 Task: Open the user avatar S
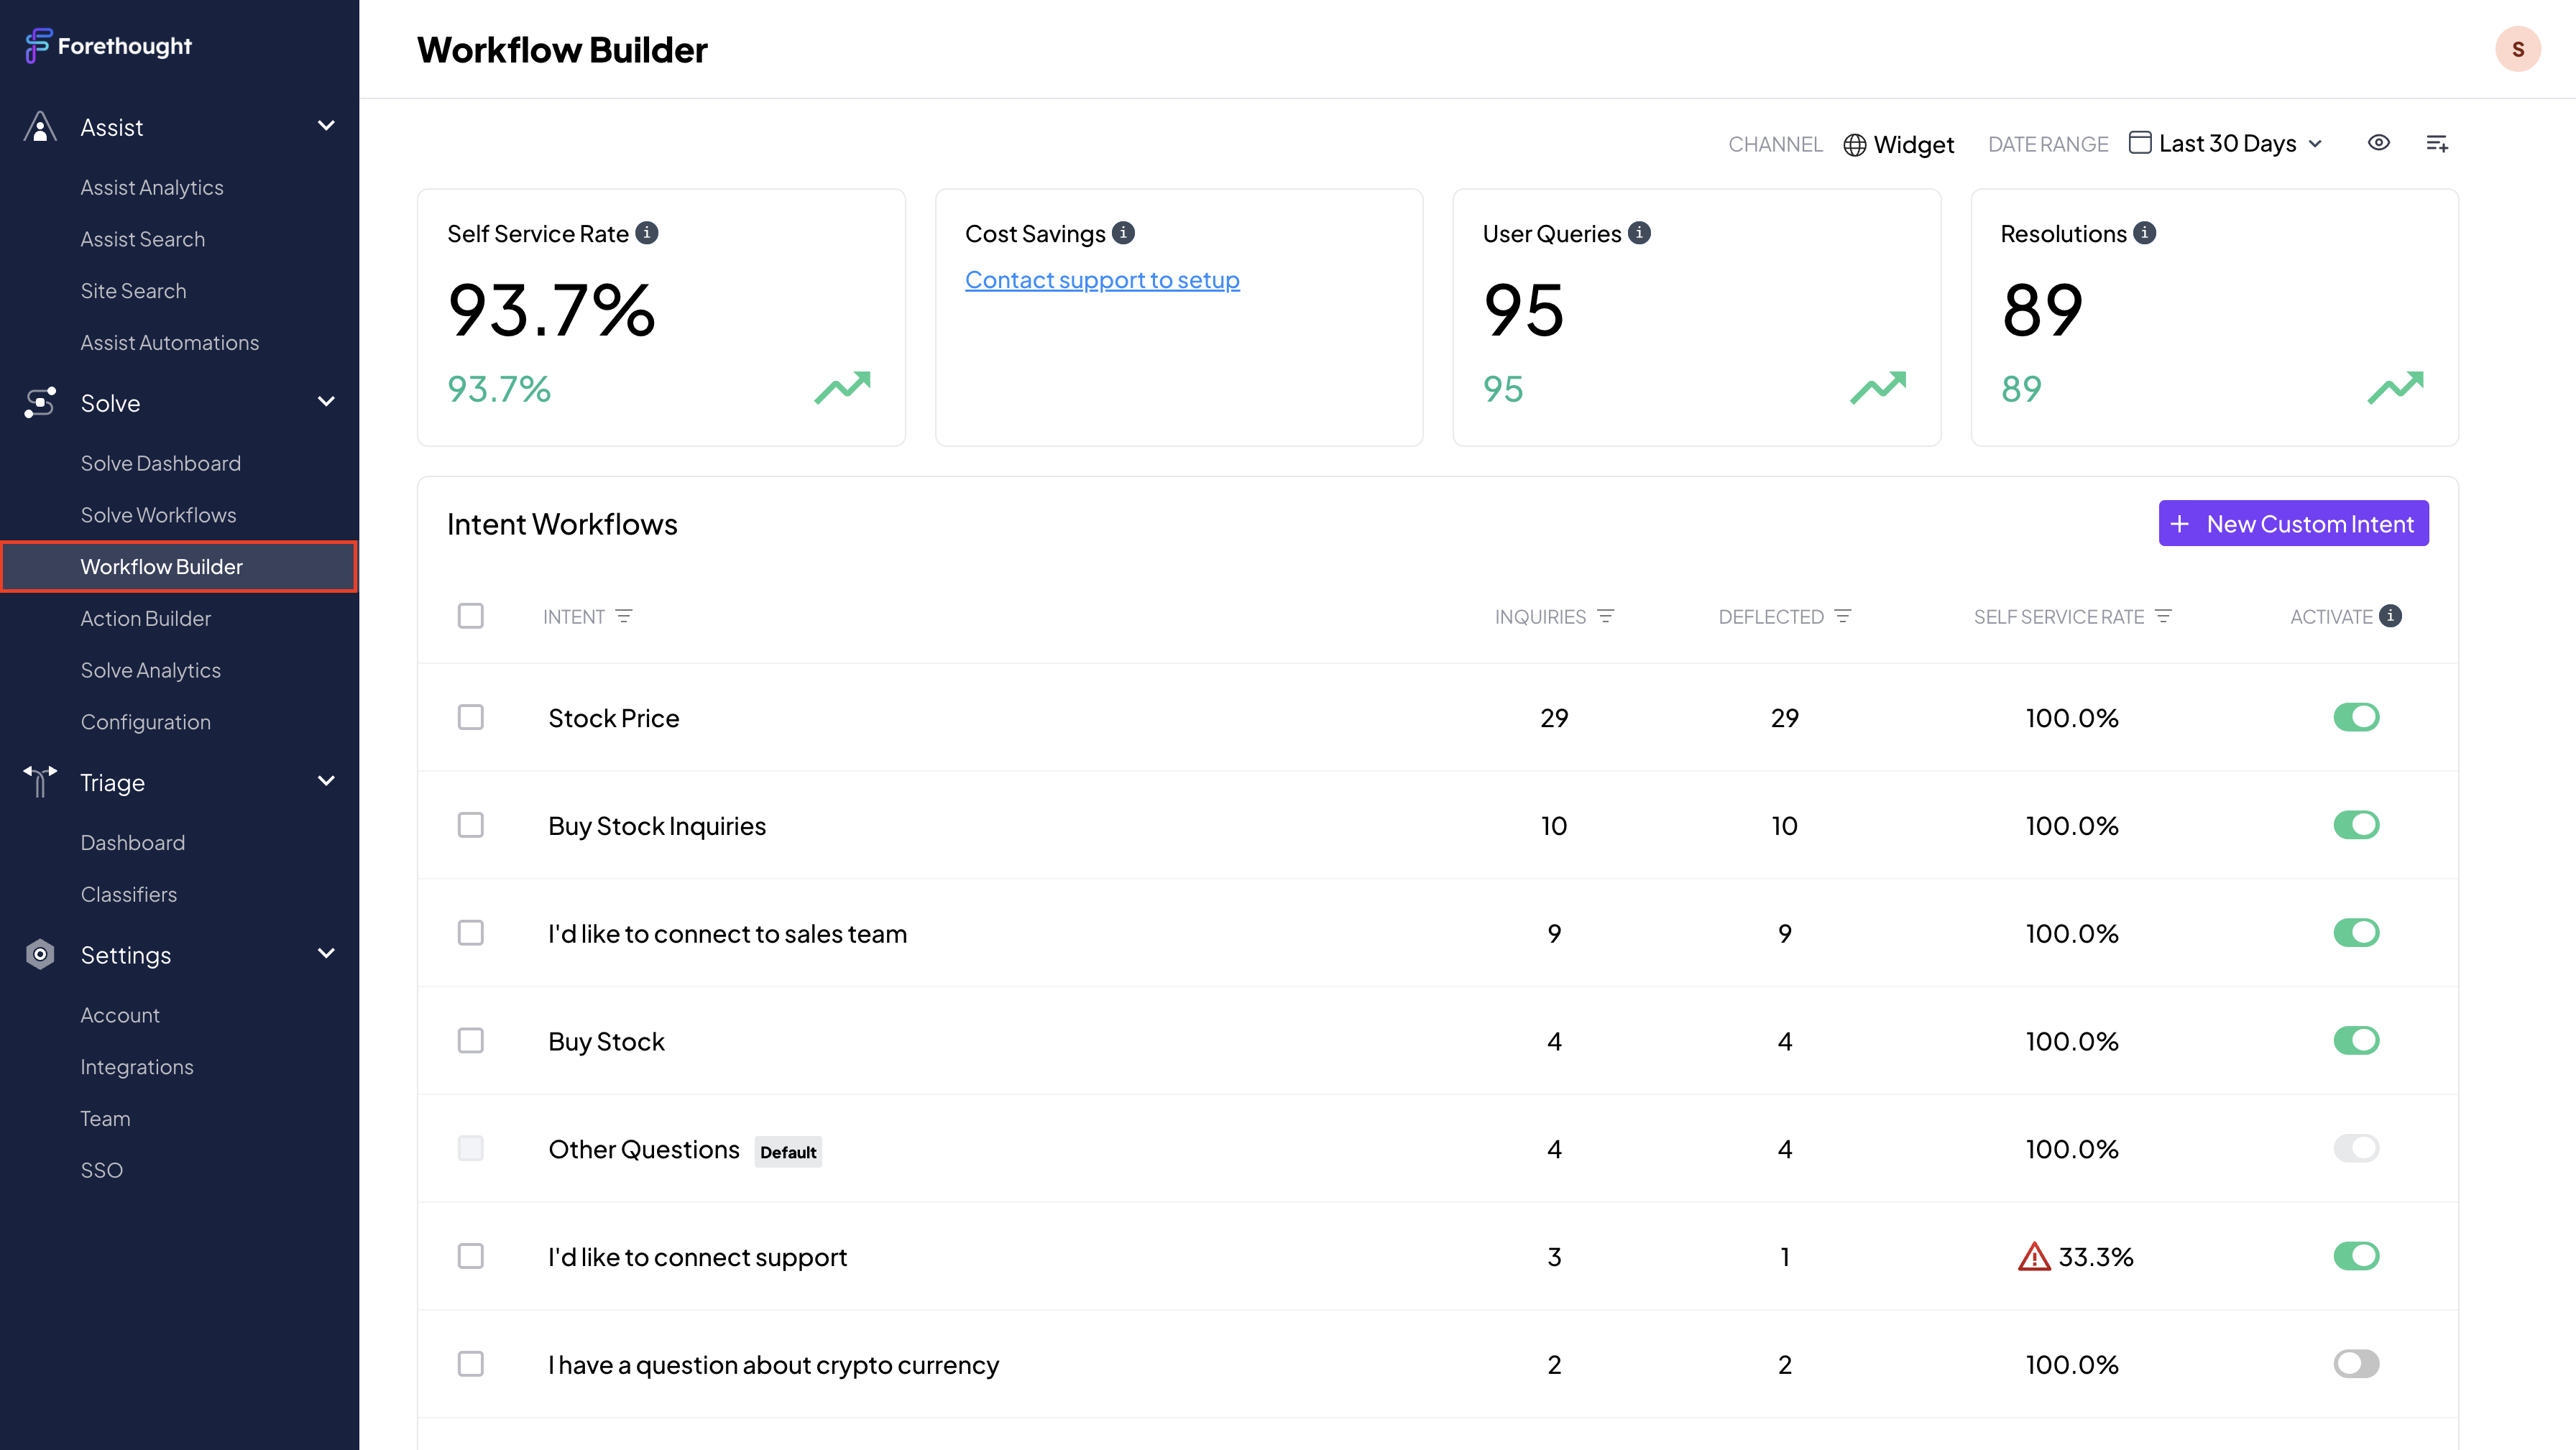click(2518, 49)
